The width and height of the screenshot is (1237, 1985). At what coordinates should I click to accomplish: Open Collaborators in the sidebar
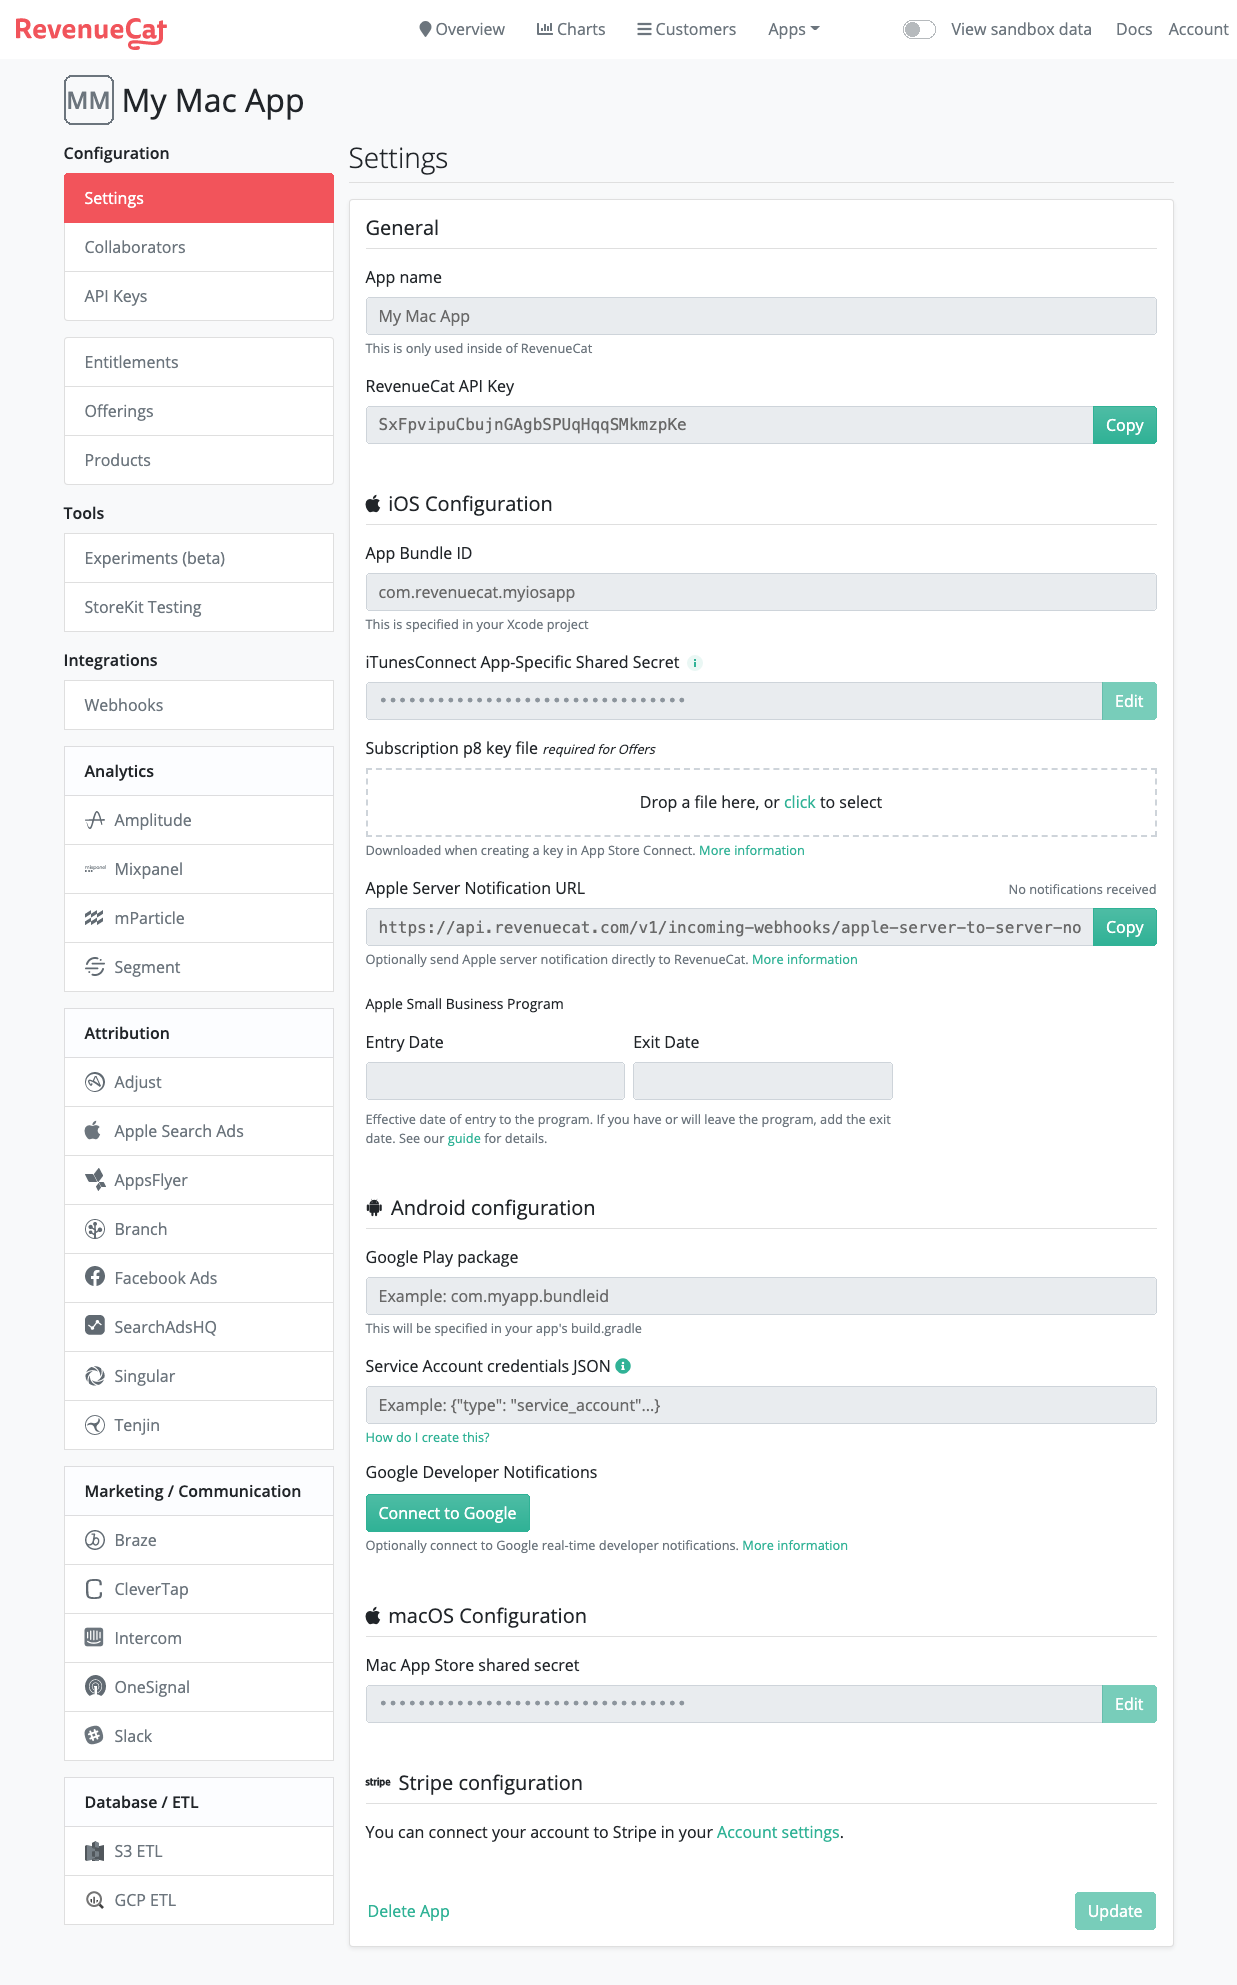click(199, 247)
